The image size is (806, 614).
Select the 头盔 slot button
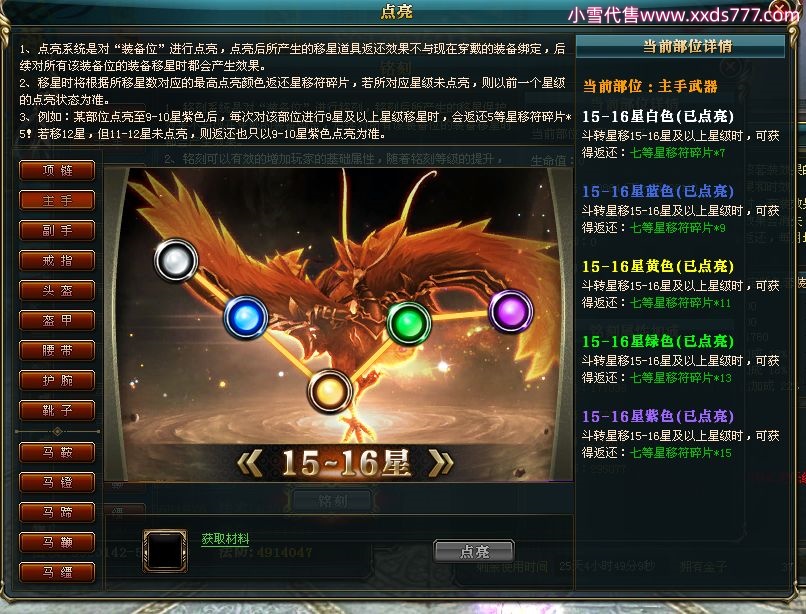click(57, 291)
